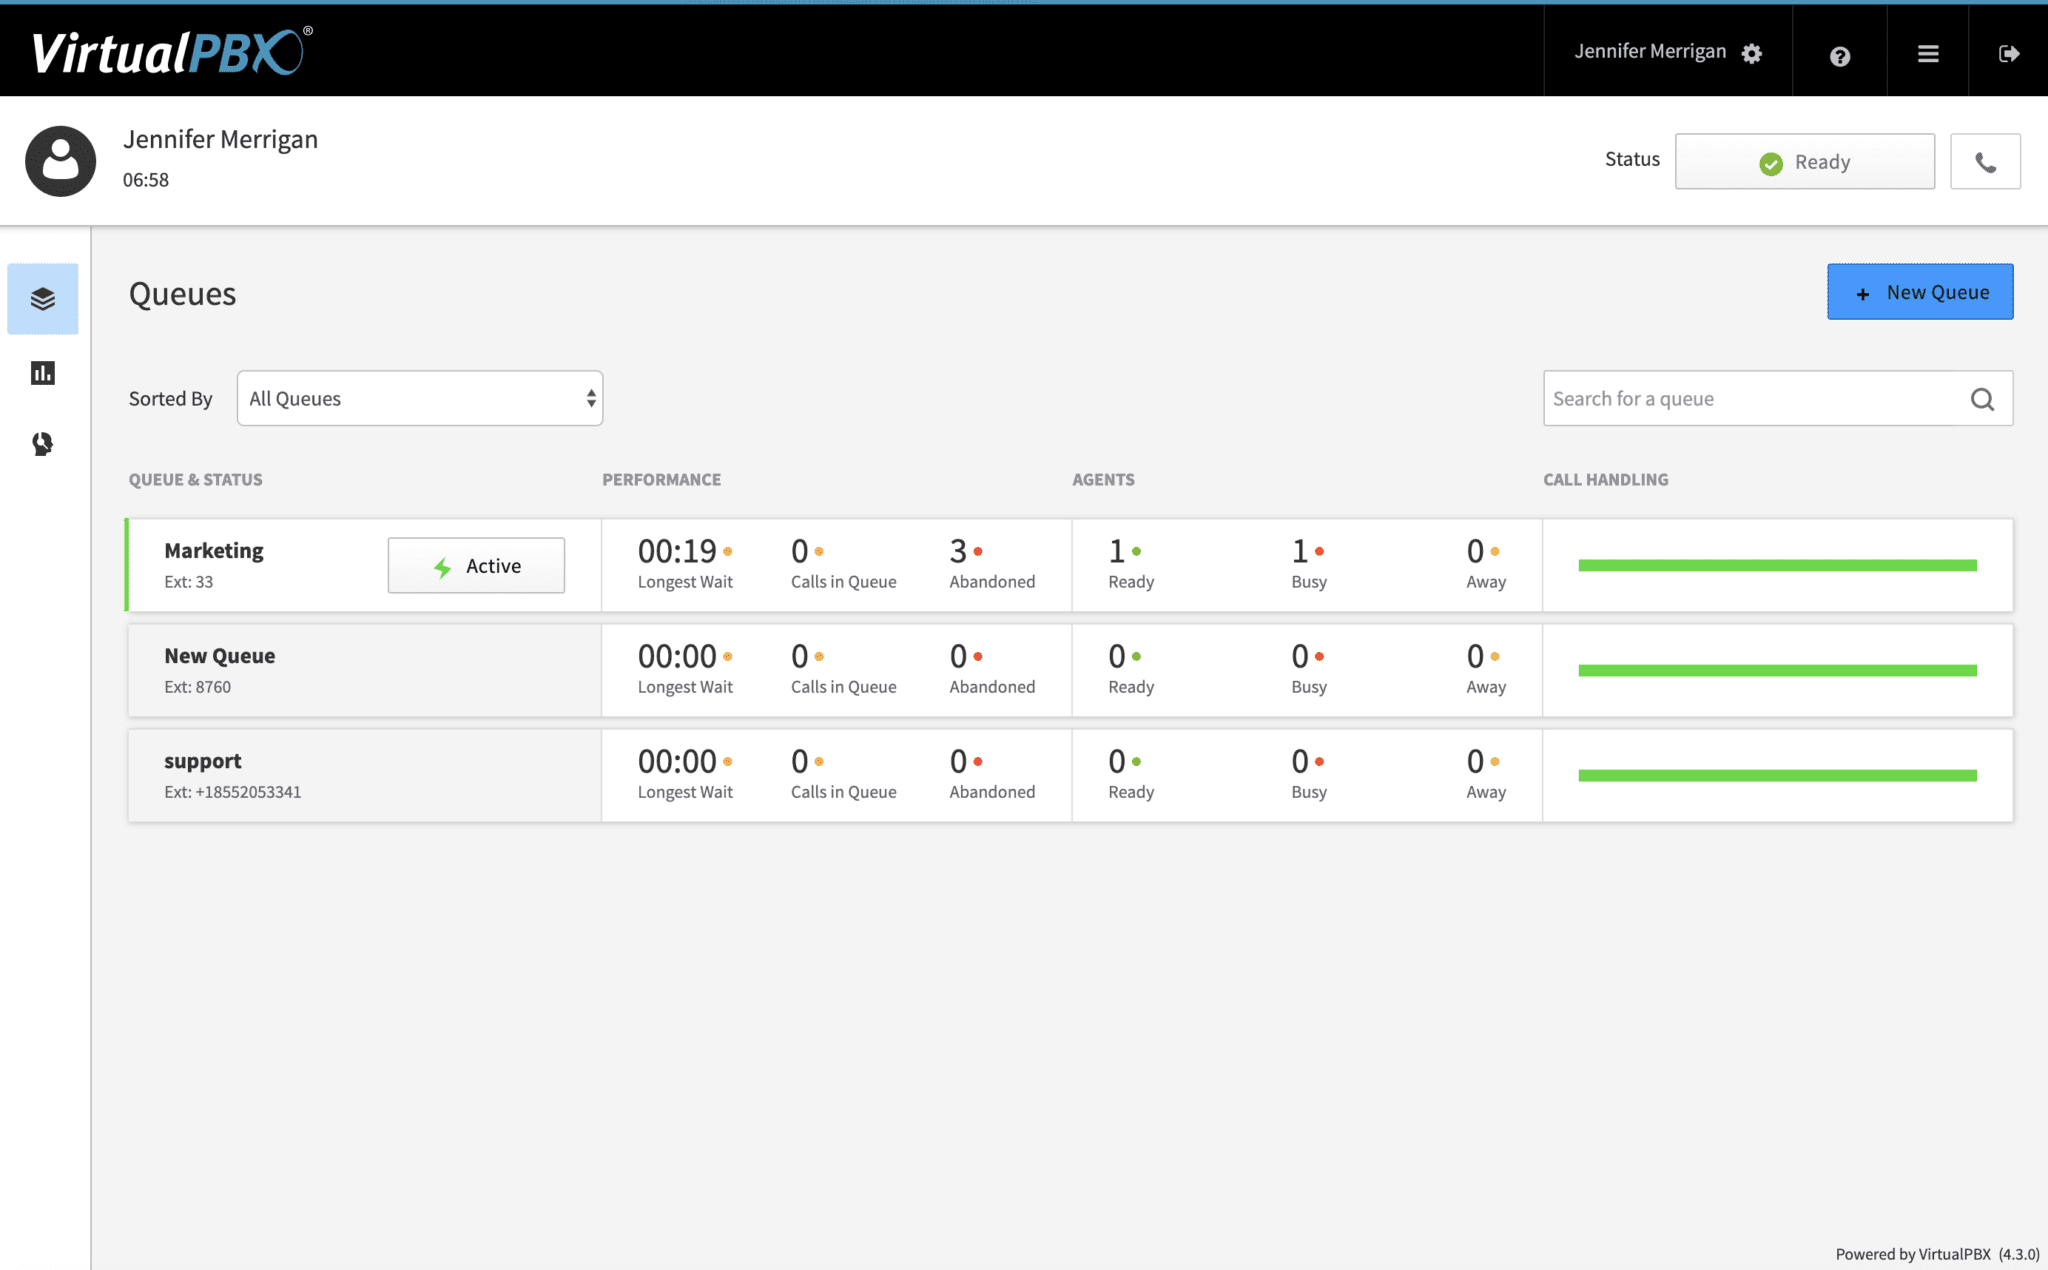
Task: Click the VirtualPBX logo
Action: pyautogui.click(x=171, y=52)
